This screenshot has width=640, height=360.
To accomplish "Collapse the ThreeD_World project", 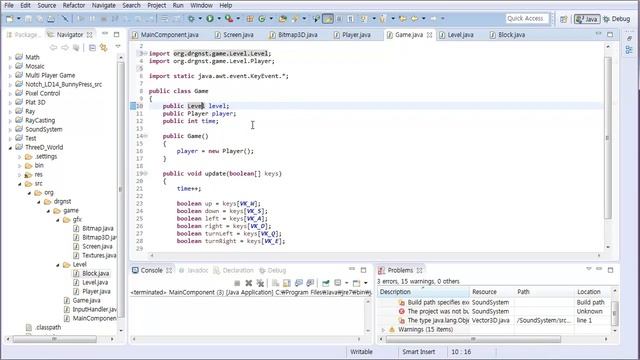I will [10, 148].
